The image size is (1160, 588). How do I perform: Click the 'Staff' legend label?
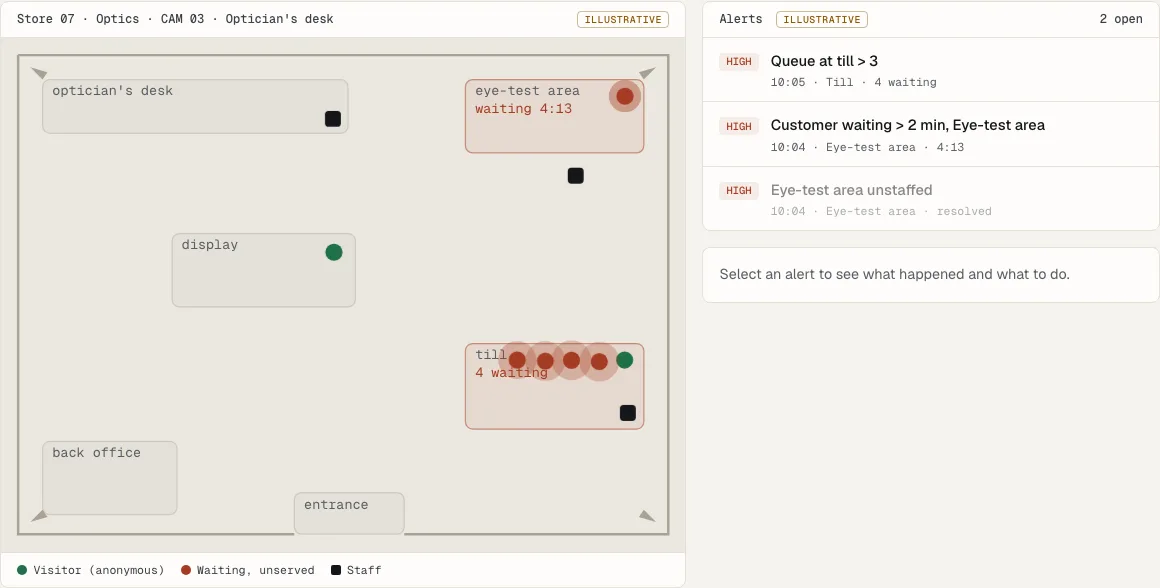tap(364, 570)
